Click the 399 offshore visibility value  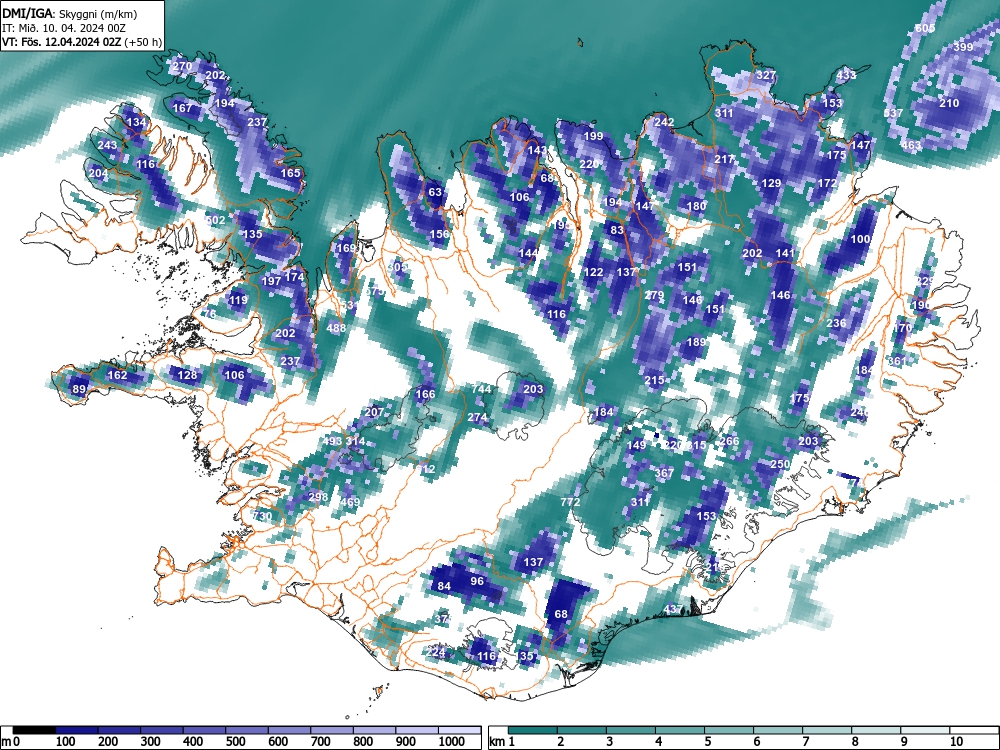964,47
